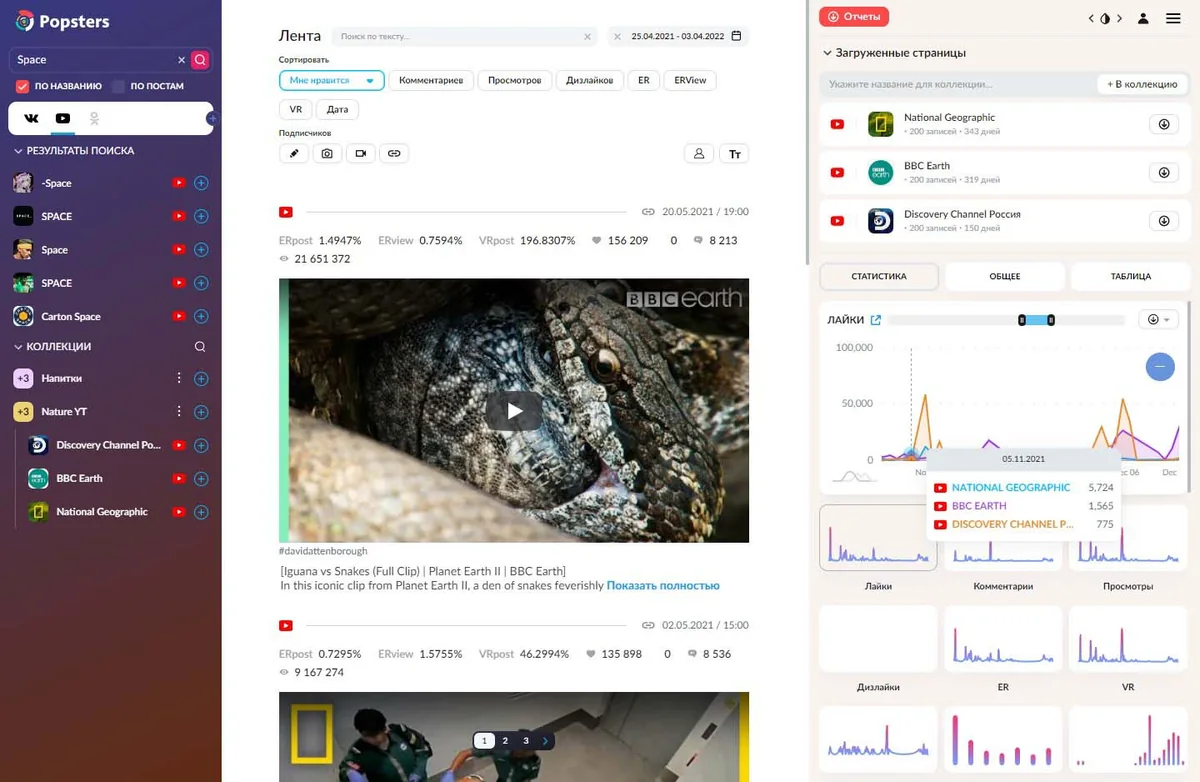Select the Odnoklassniki social network tab
Viewport: 1200px width, 782px height.
pos(94,119)
